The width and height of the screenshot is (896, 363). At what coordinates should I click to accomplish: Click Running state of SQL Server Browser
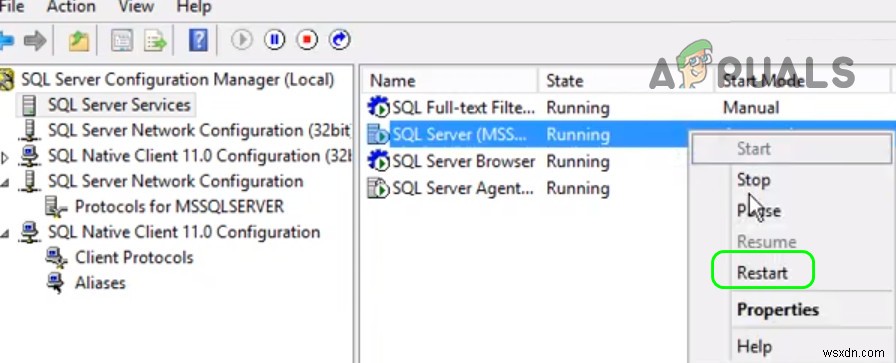578,162
